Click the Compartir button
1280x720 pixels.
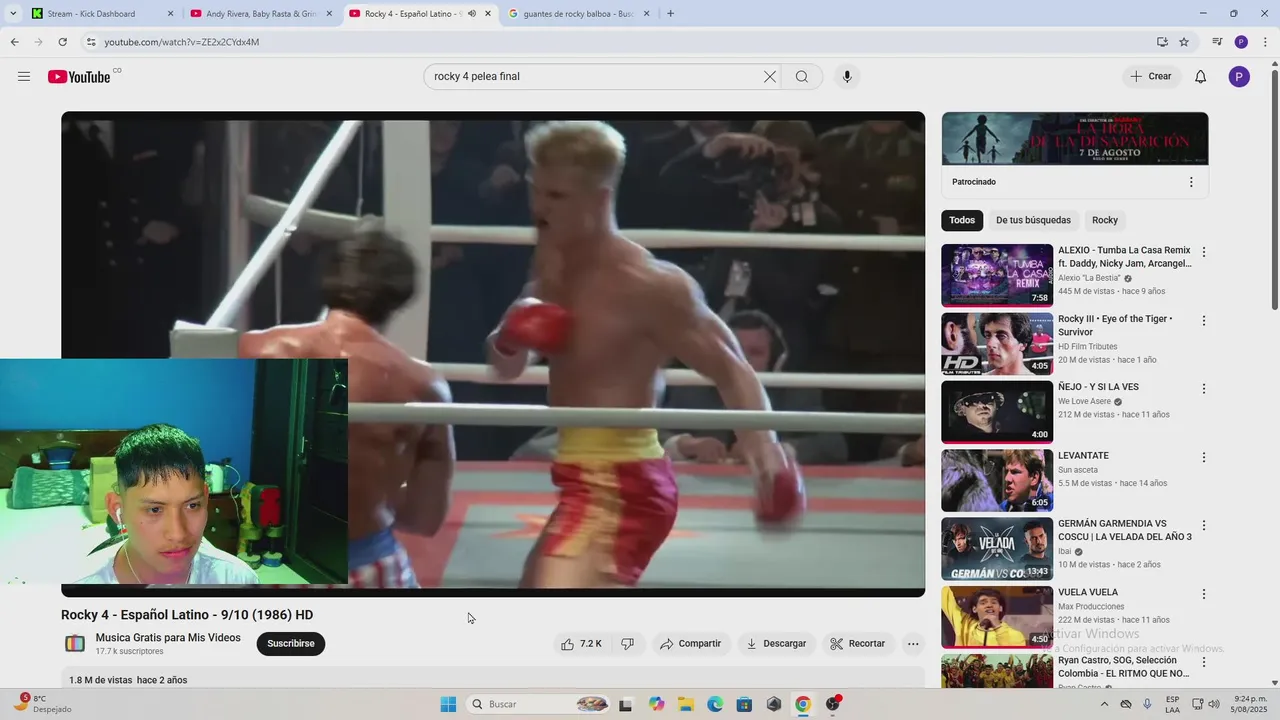[690, 644]
